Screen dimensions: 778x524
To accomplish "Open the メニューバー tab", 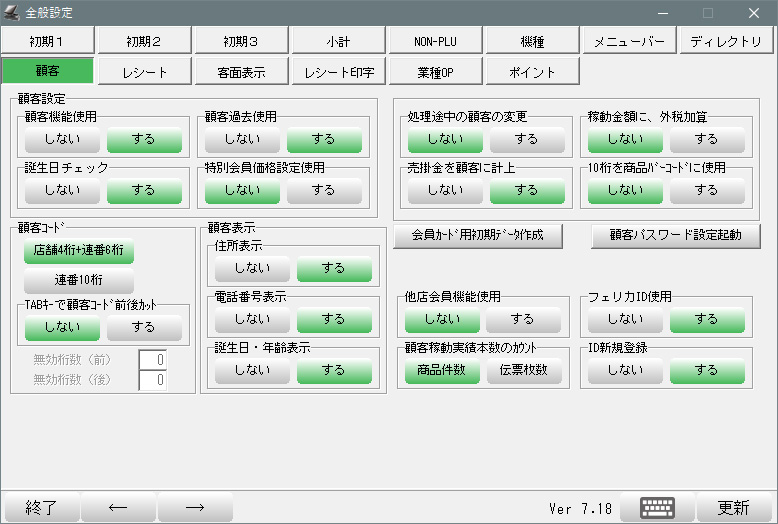I will point(629,41).
